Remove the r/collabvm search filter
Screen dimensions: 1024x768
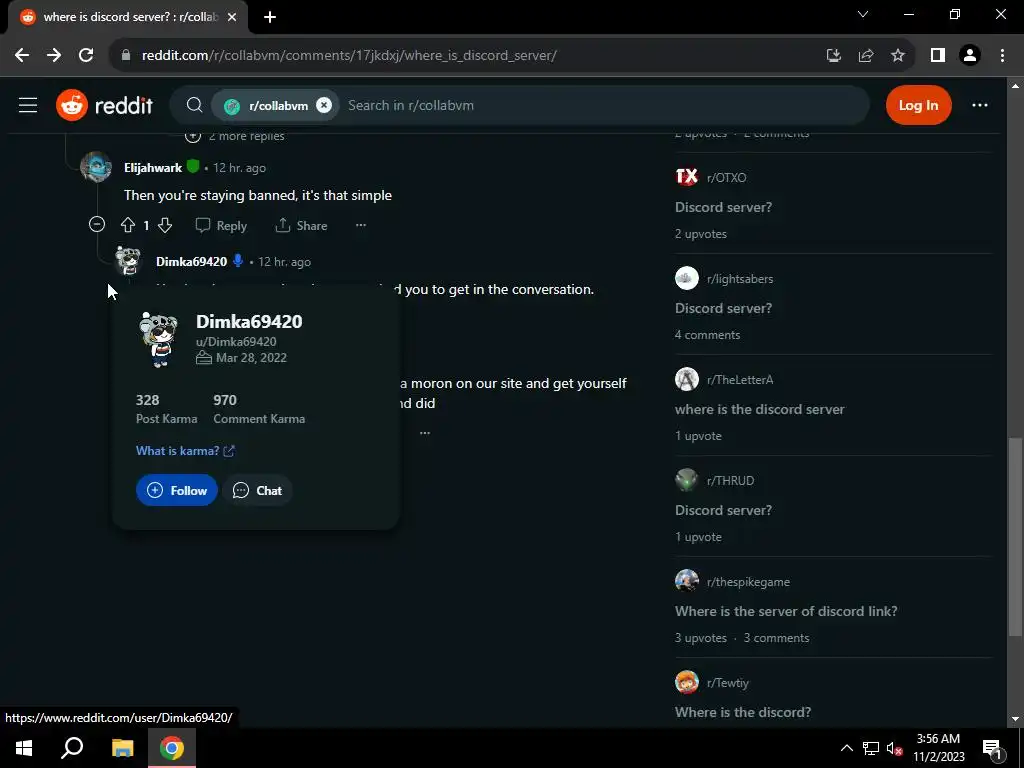[x=324, y=105]
